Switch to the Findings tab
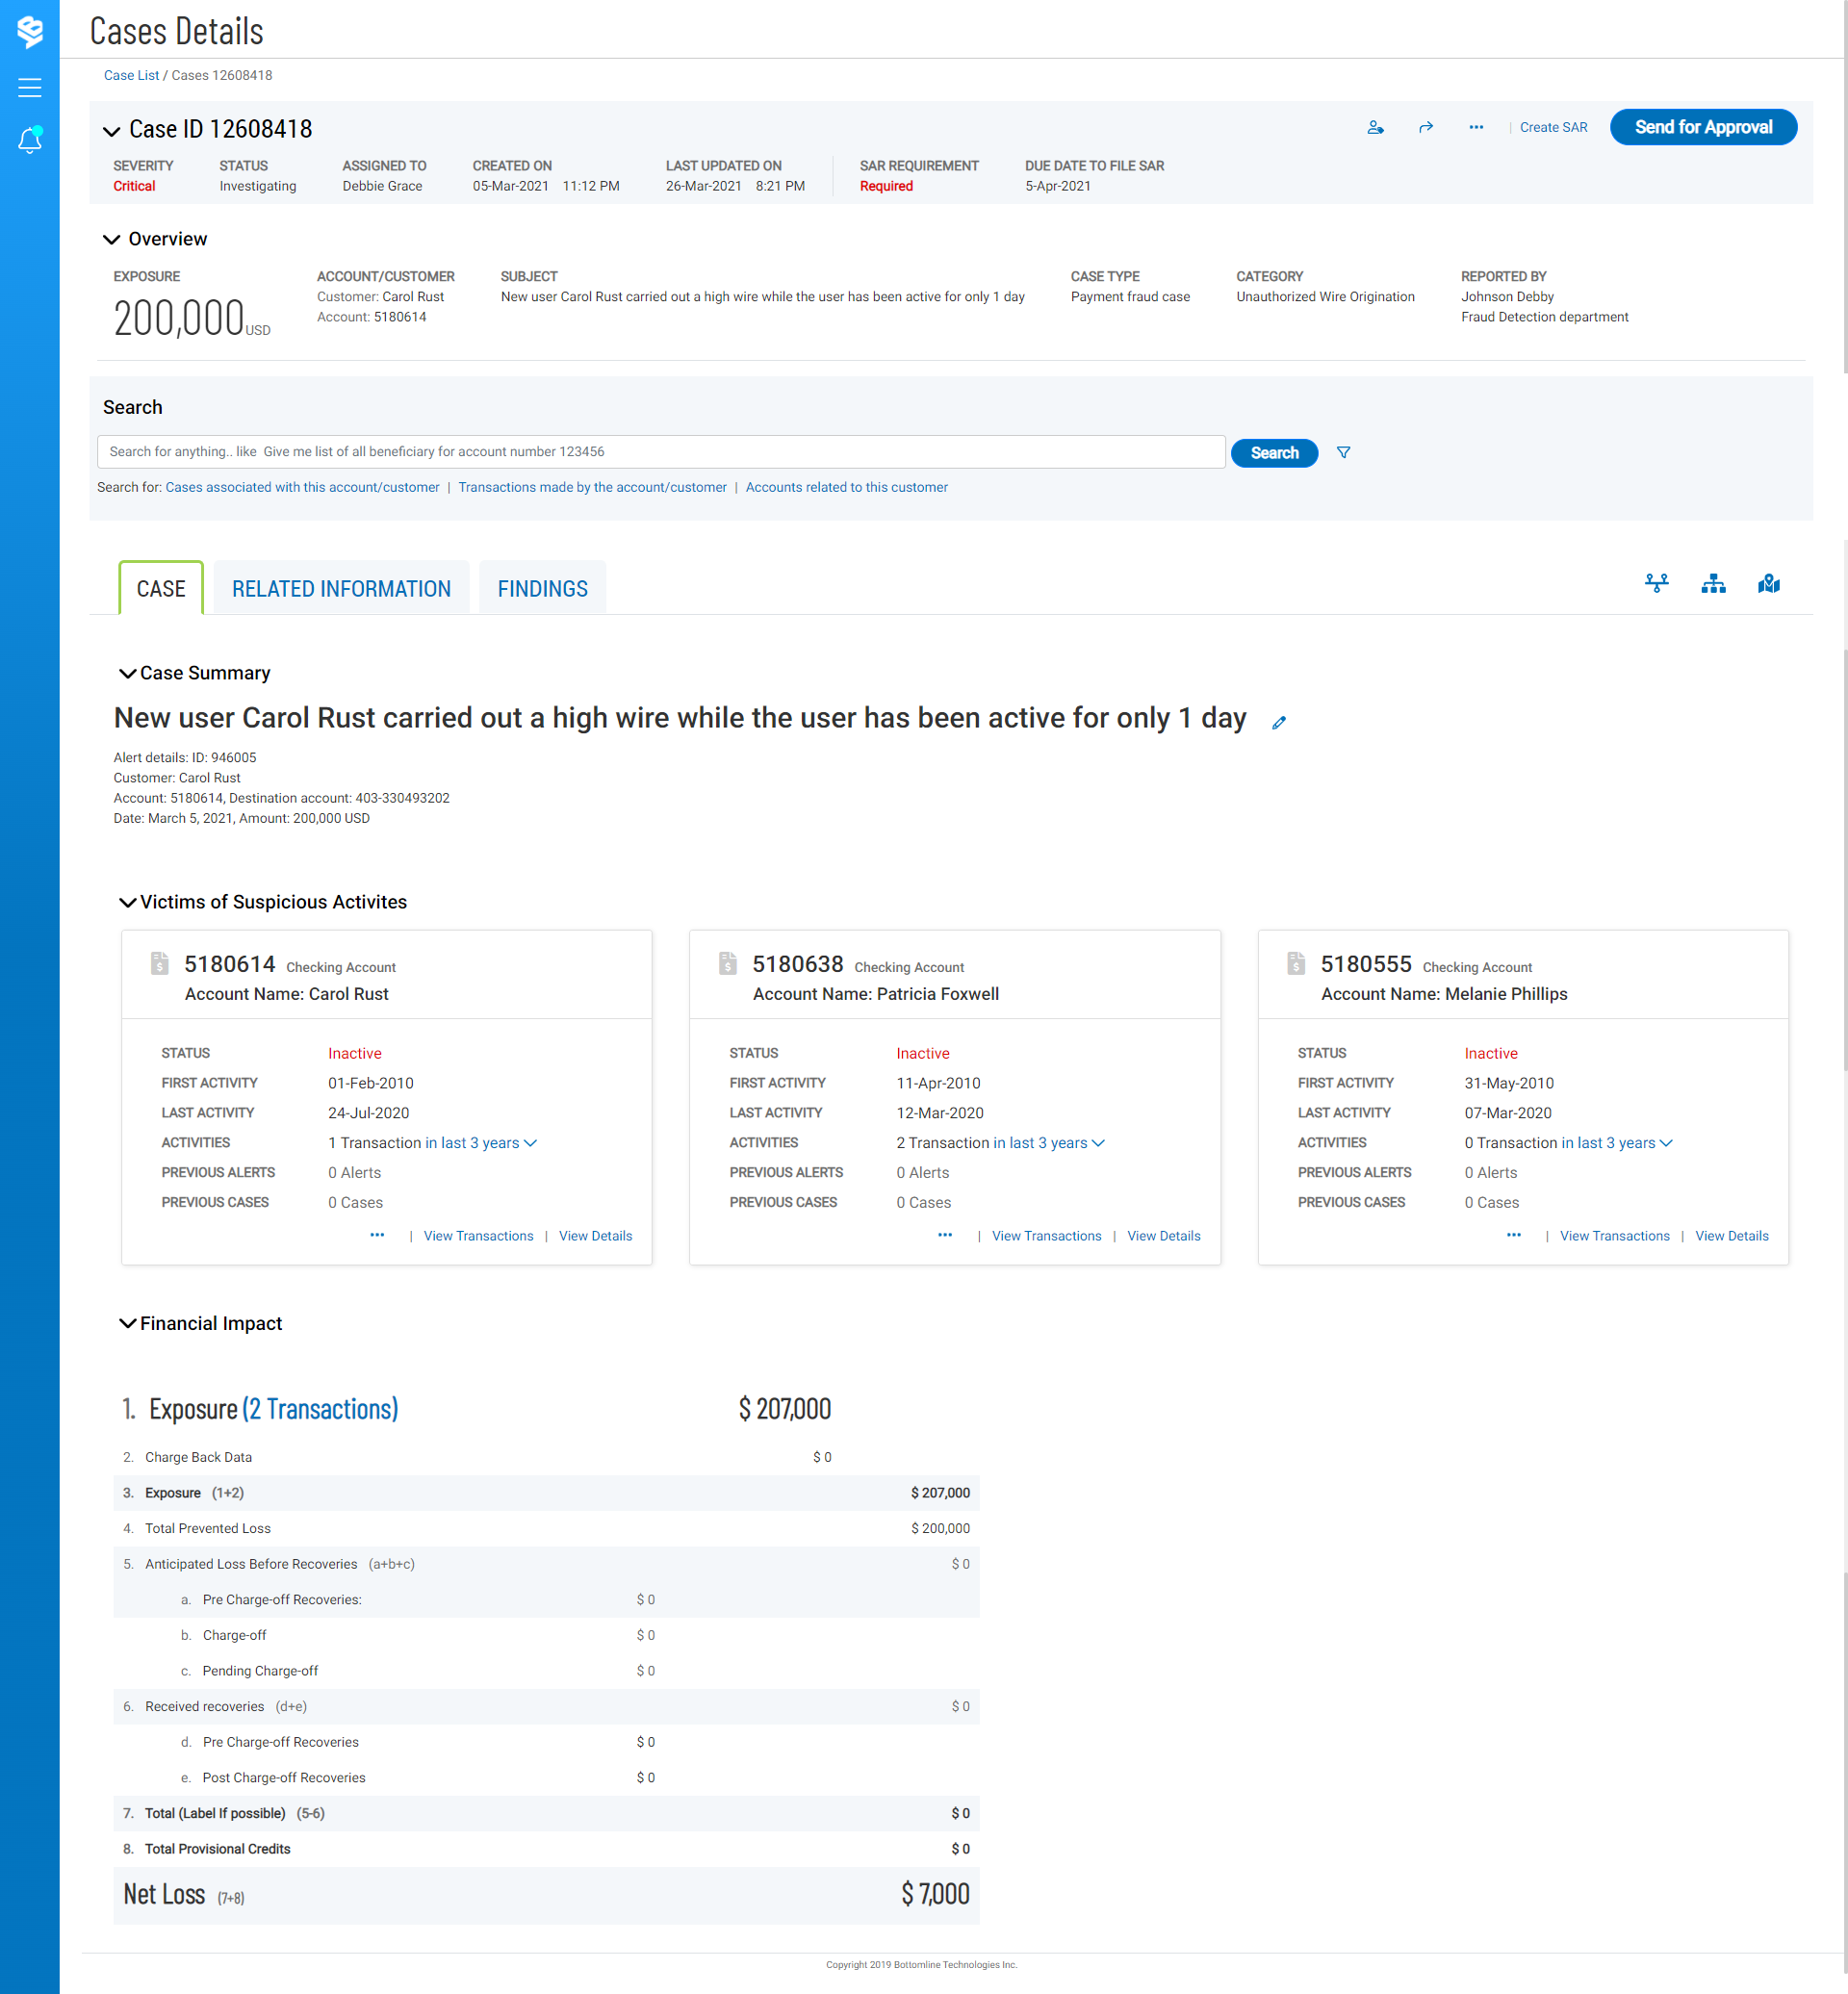This screenshot has height=1994, width=1848. click(x=542, y=589)
